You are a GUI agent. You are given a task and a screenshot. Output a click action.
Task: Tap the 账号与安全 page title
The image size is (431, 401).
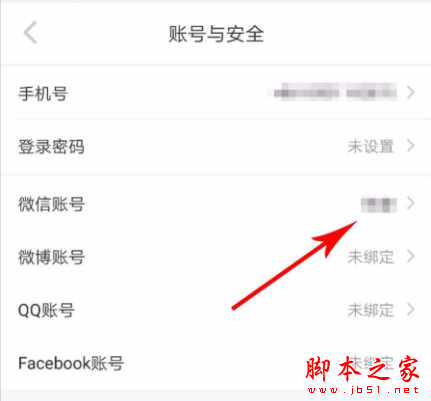coord(216,34)
